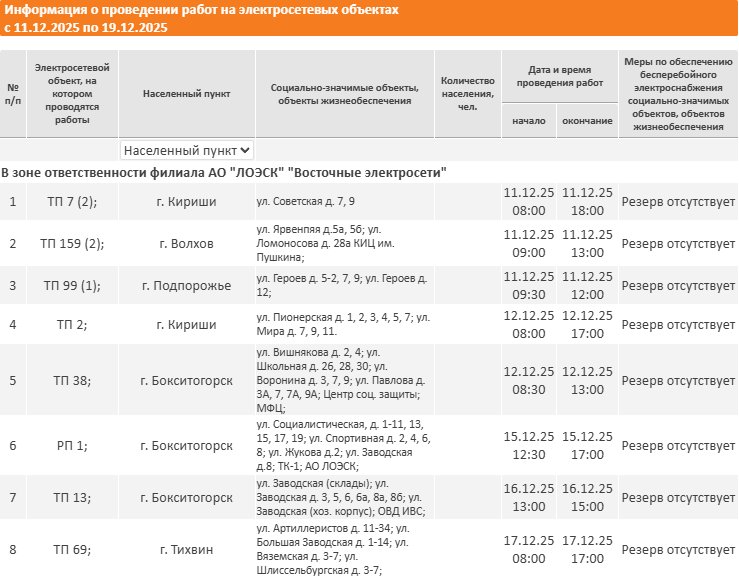Screen dimensions: 739x579
Task: Select end time "11.12.25 18:00"
Action: point(587,202)
